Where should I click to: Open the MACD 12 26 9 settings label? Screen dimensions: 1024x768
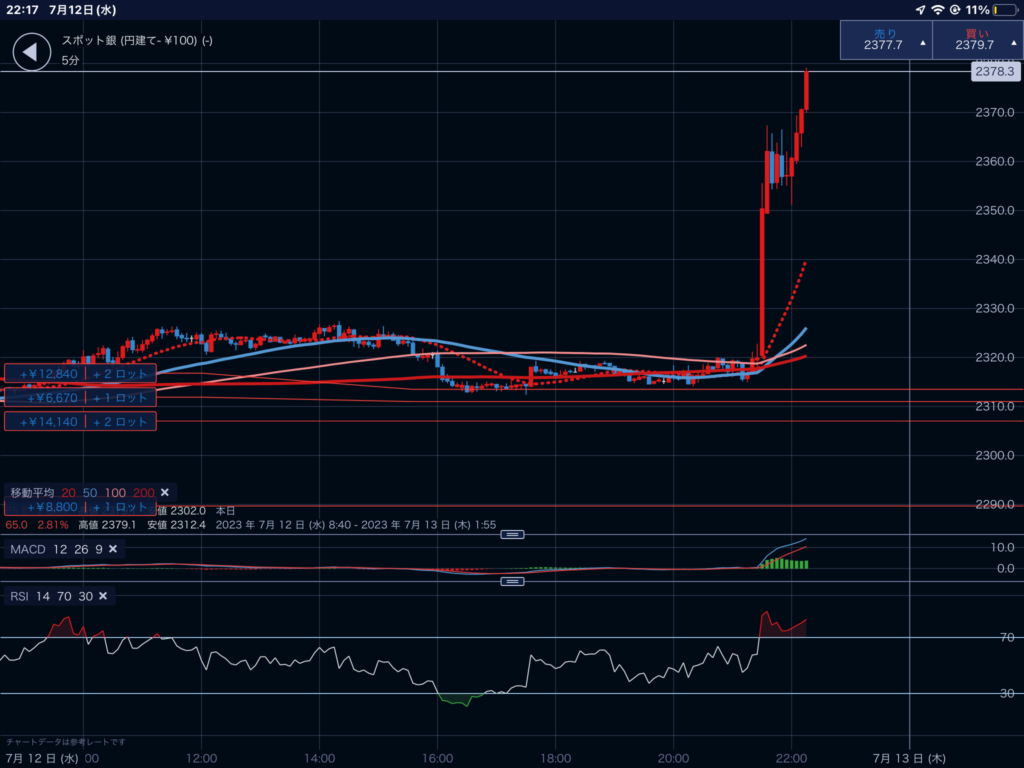(55, 549)
